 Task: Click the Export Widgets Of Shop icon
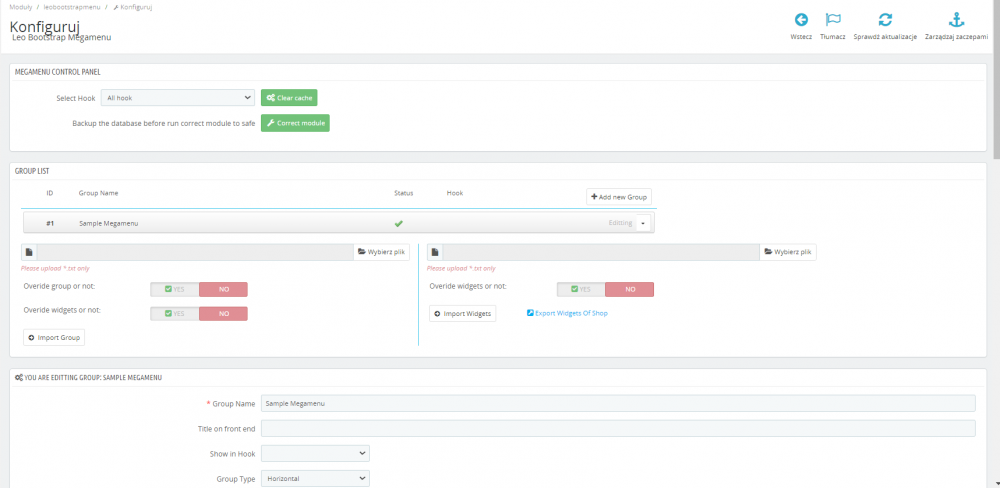(529, 313)
